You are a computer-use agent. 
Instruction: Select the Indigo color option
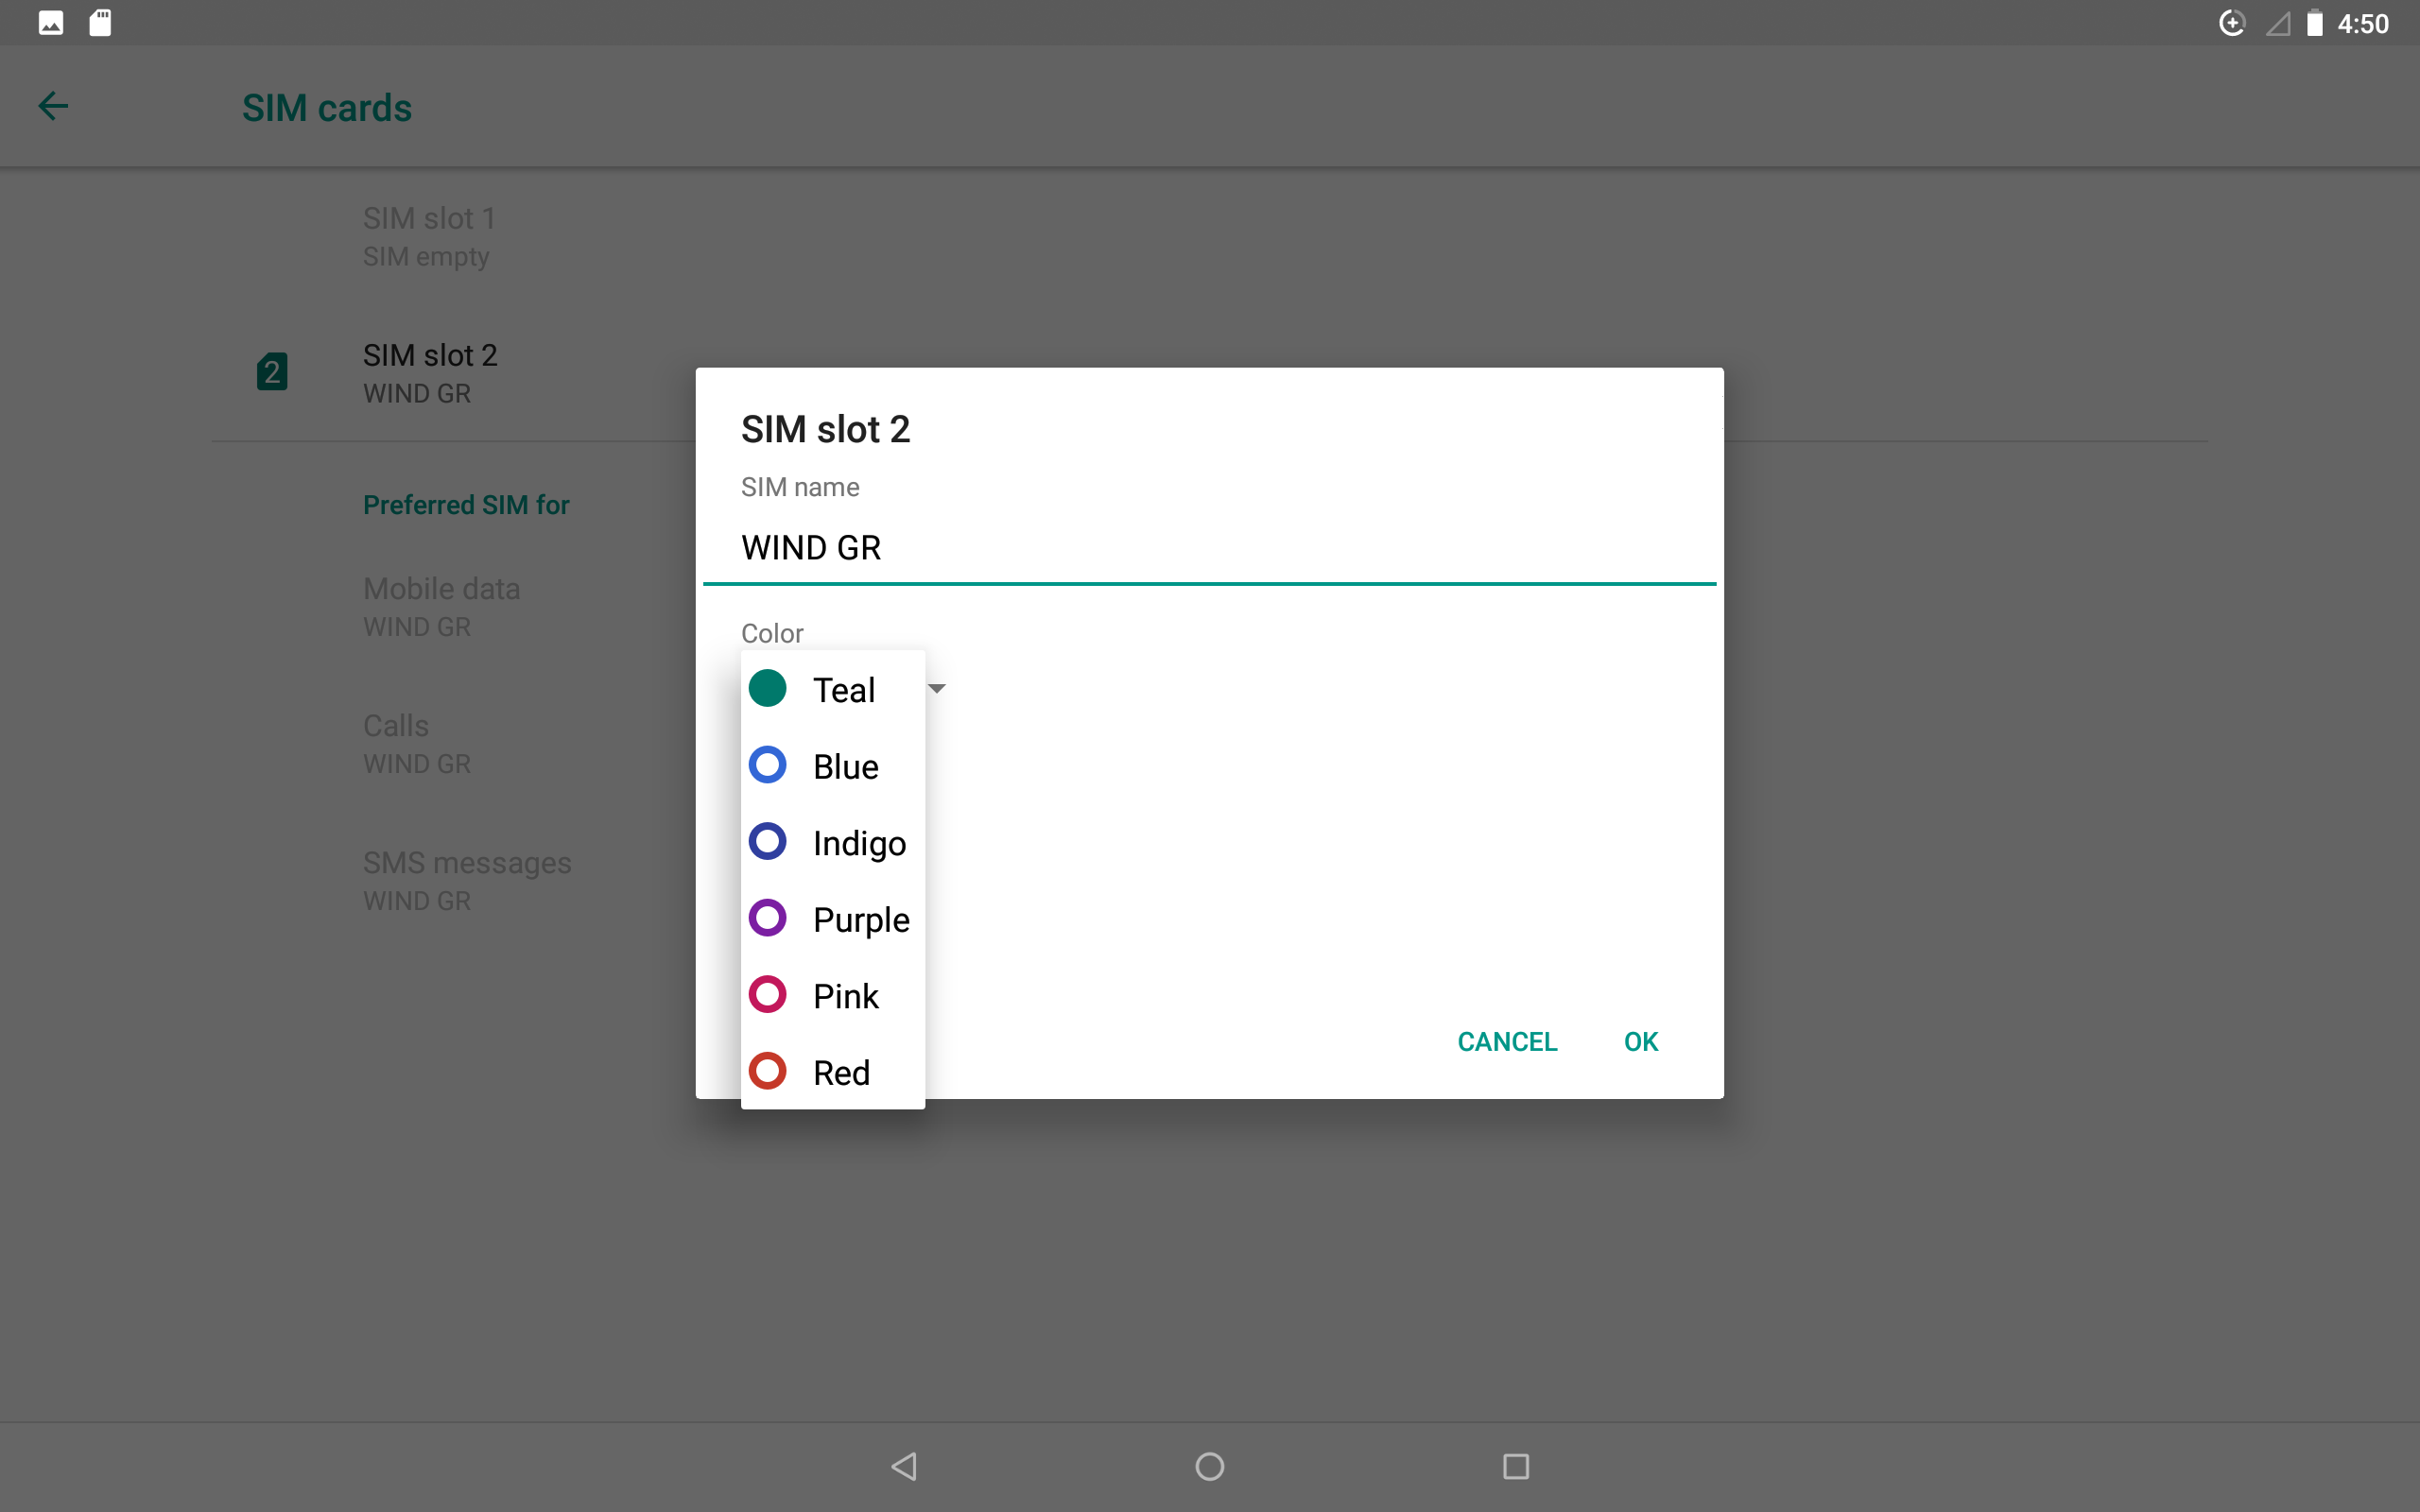point(832,843)
